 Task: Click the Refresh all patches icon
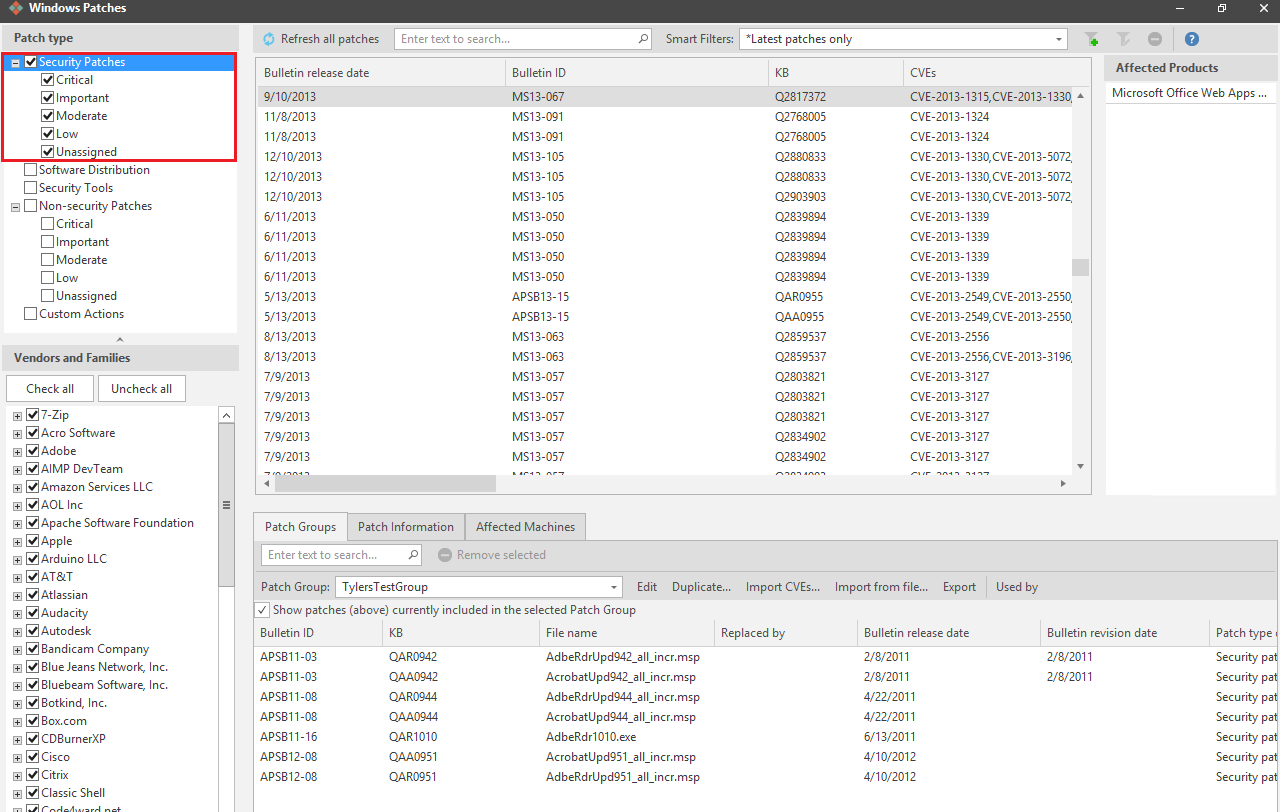269,39
